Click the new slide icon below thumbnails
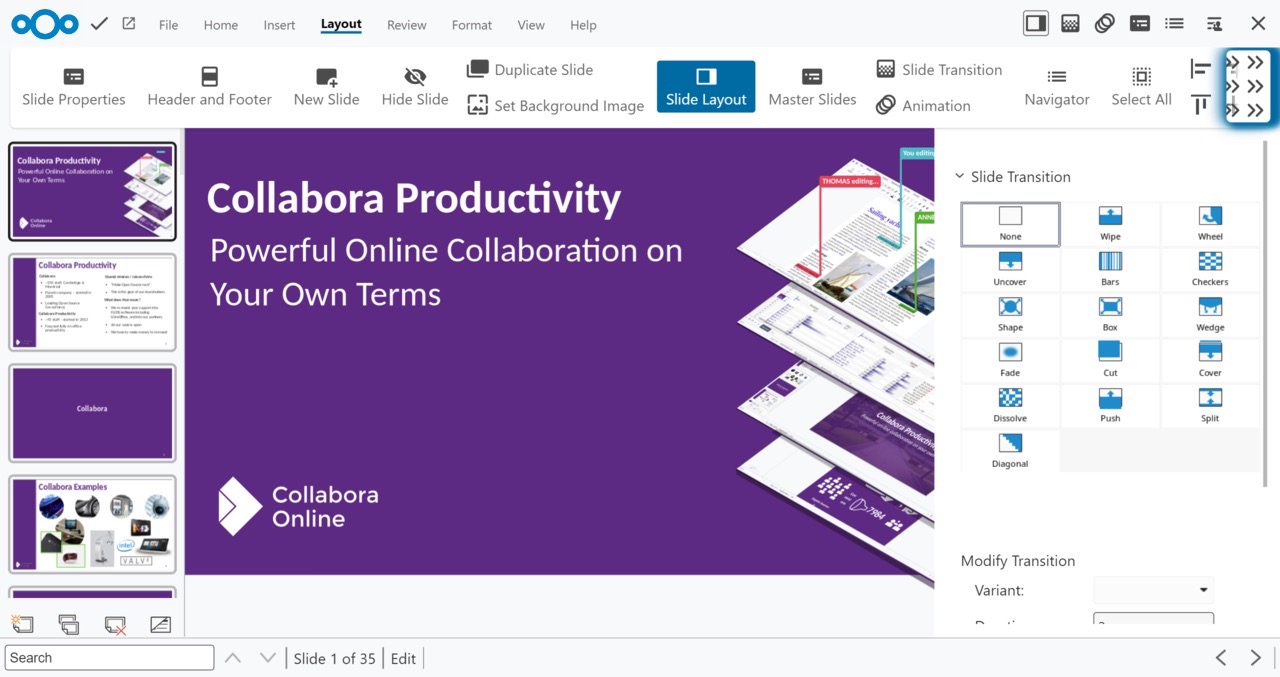Screen dimensions: 1280x677 pyautogui.click(x=22, y=625)
